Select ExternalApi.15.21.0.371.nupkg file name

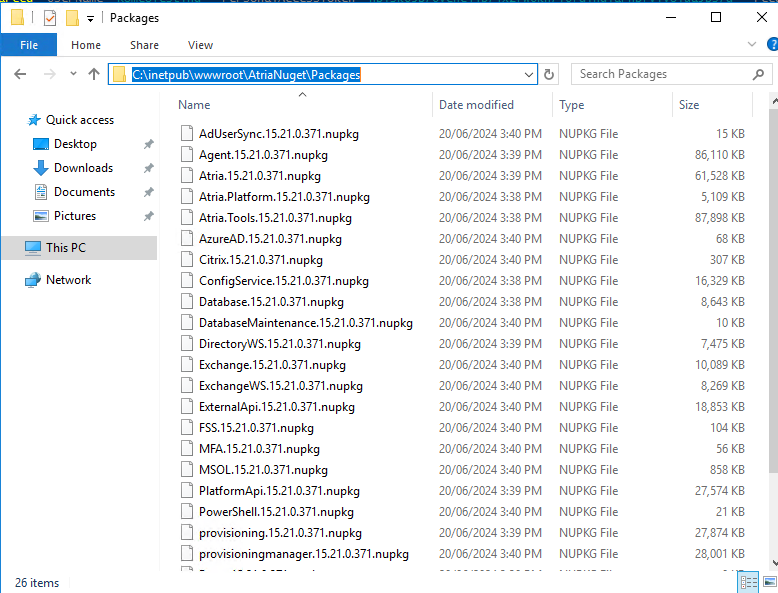click(x=277, y=407)
